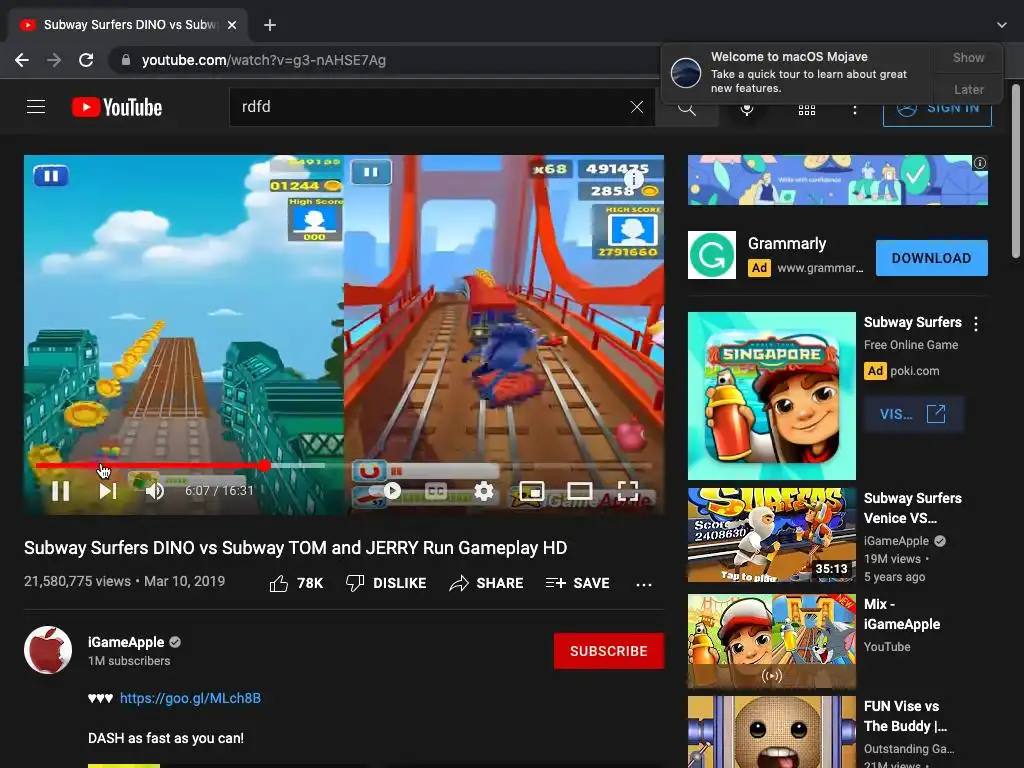The width and height of the screenshot is (1024, 768).
Task: Open more actions ellipsis under video
Action: coord(644,584)
